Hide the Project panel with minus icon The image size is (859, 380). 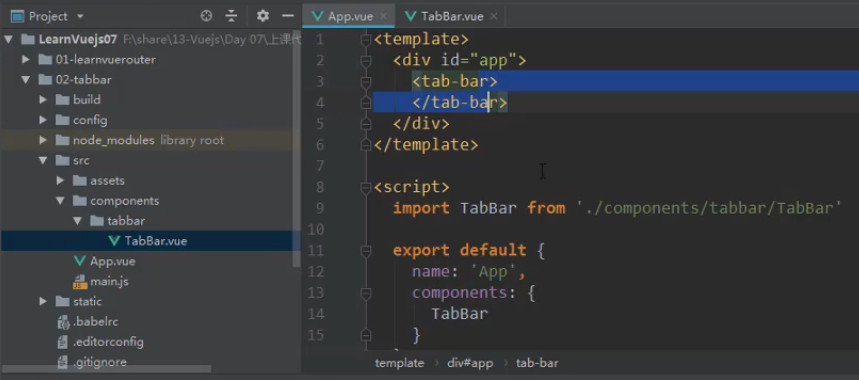(x=288, y=16)
